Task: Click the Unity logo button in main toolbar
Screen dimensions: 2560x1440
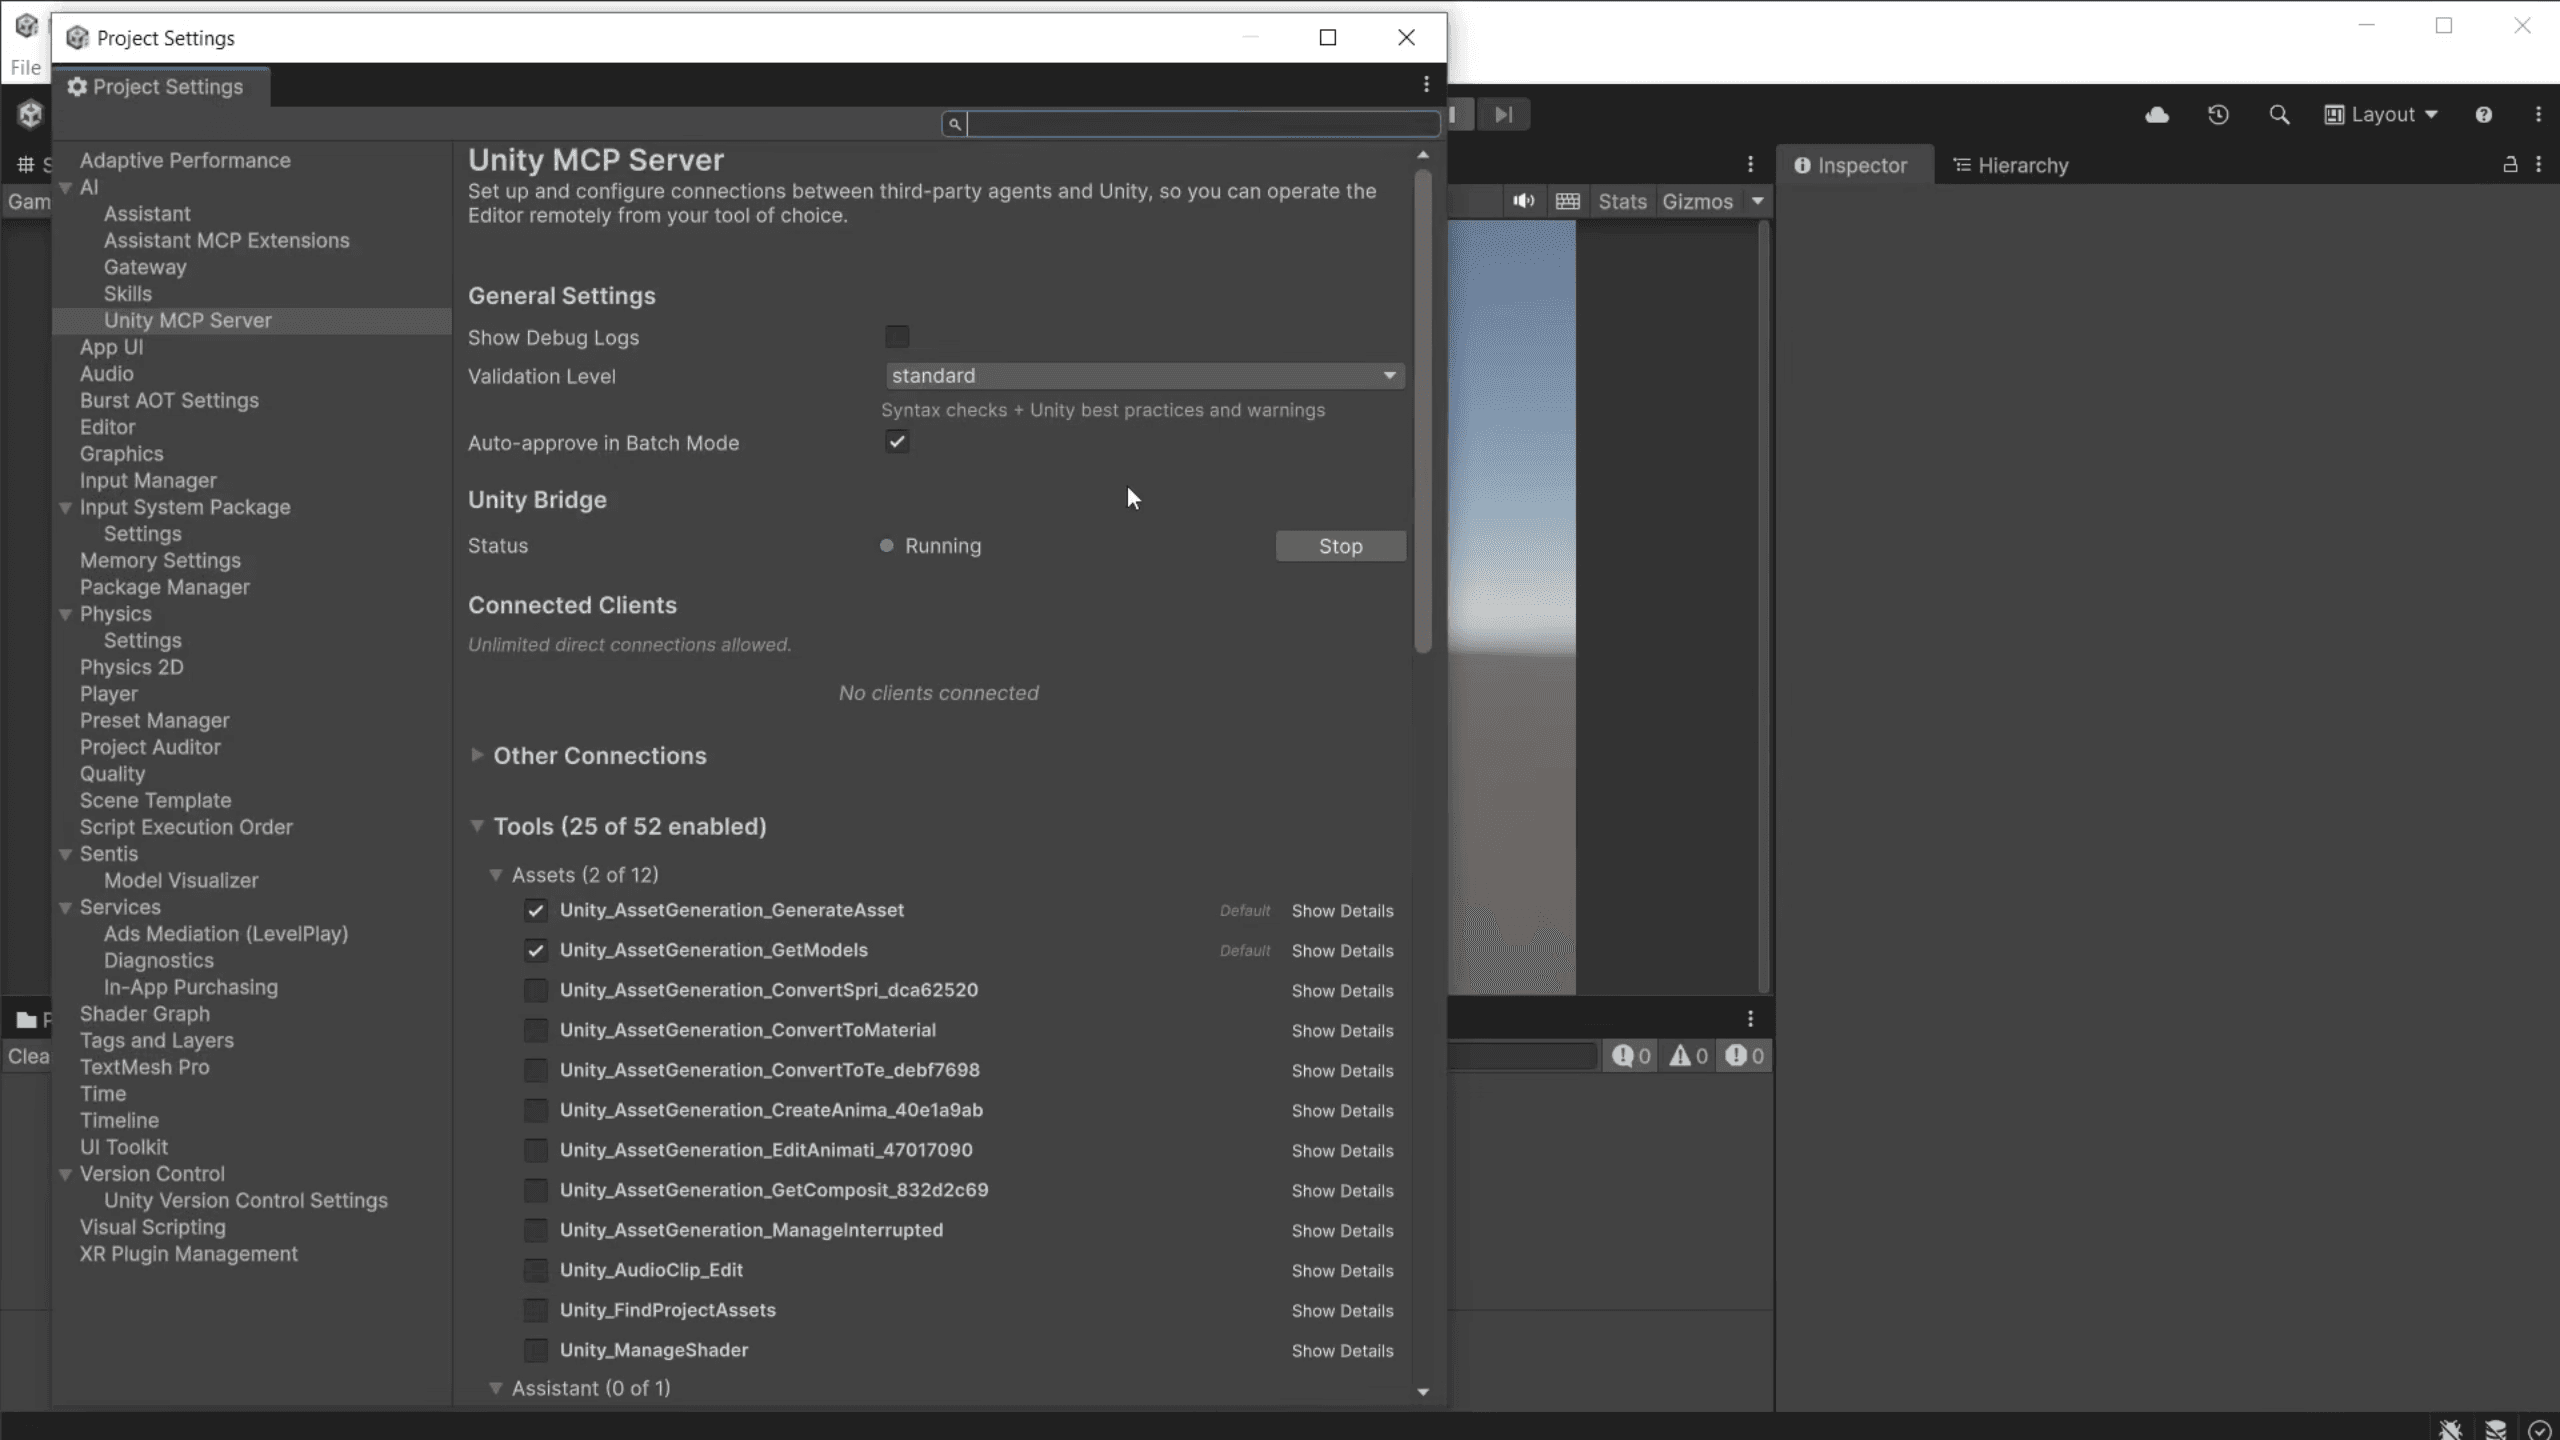Action: click(x=30, y=115)
